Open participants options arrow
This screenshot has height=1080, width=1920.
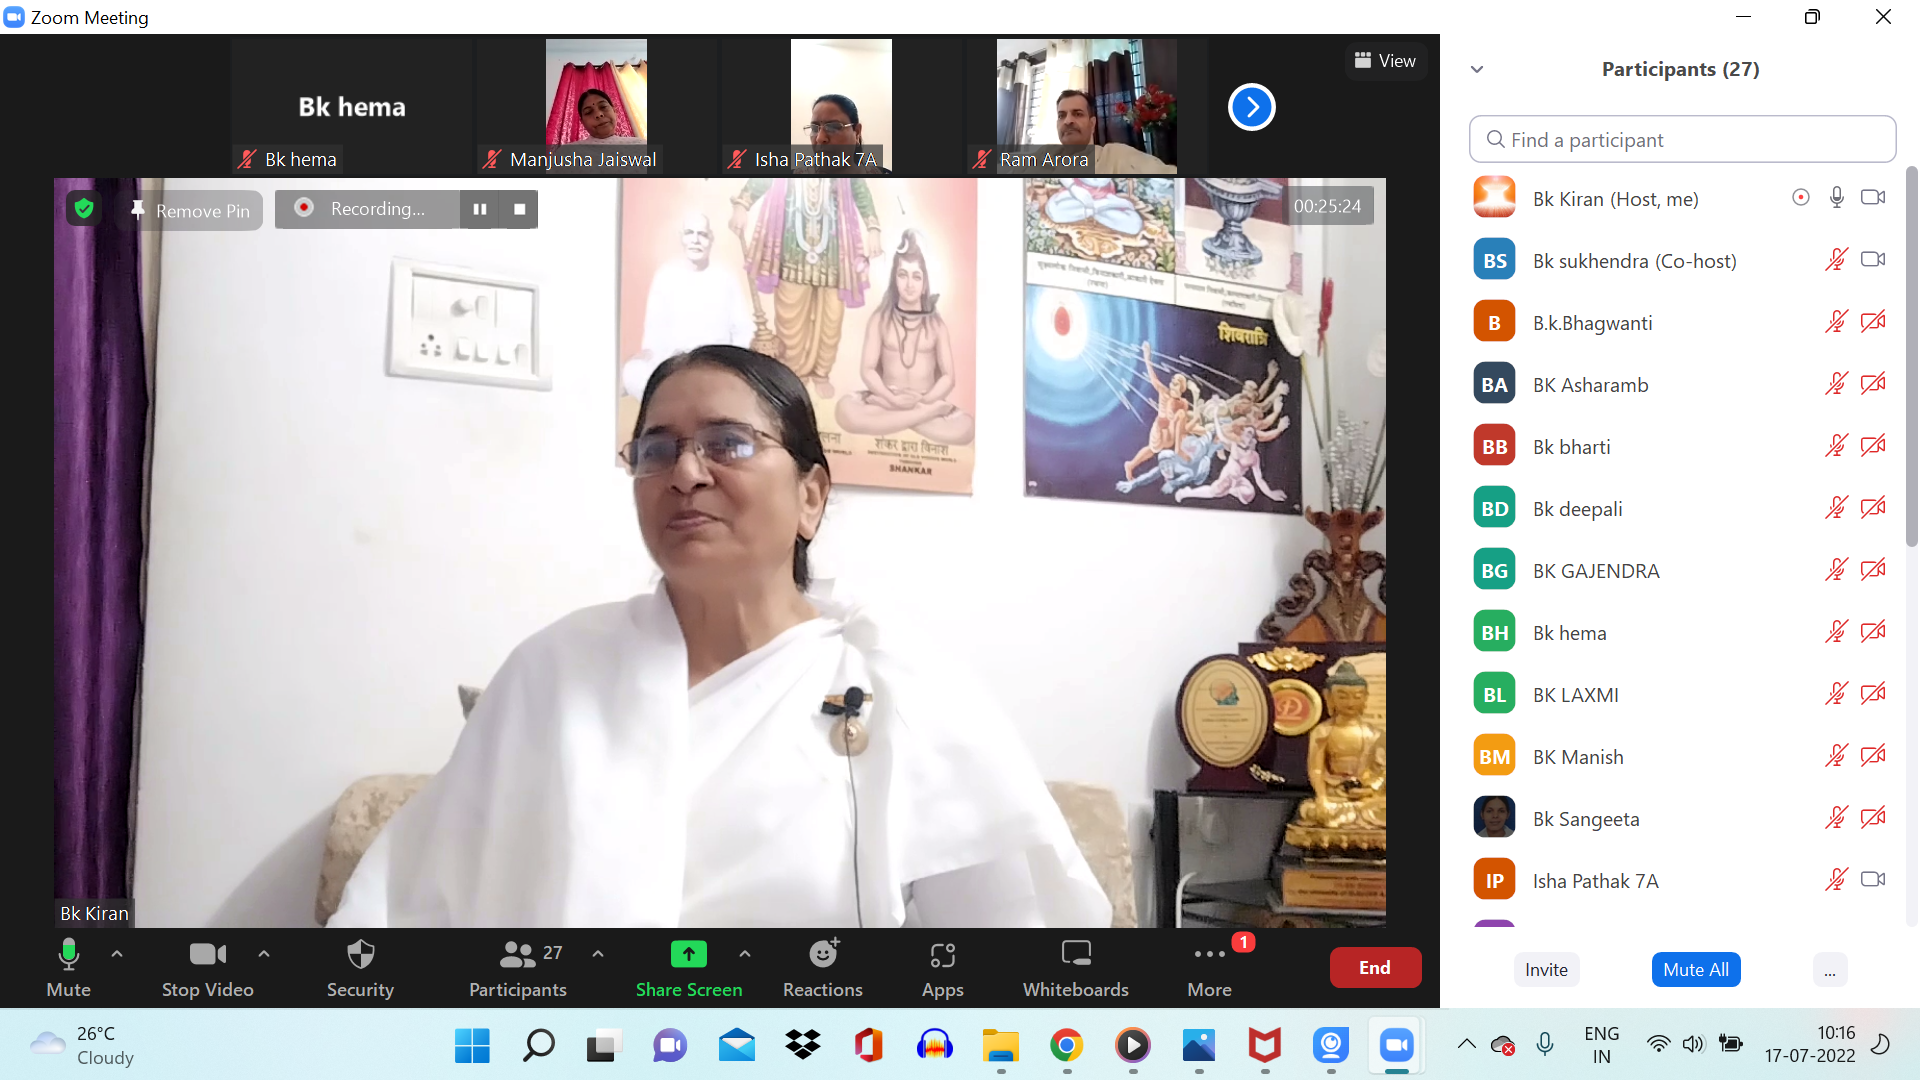[x=598, y=954]
